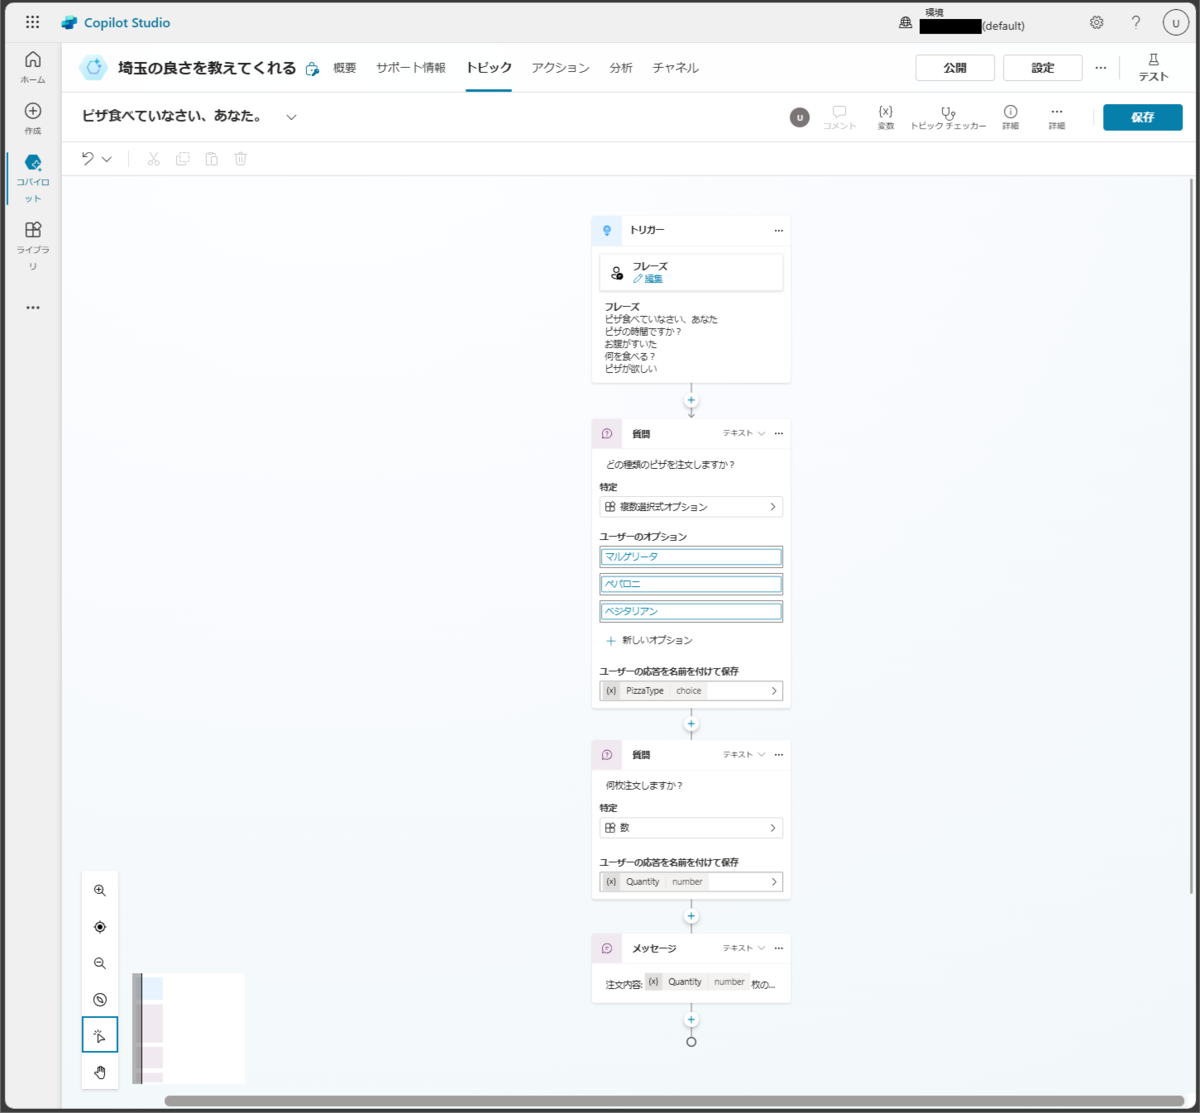The width and height of the screenshot is (1200, 1113).
Task: Open the quantity question's テキスト dropdown
Action: 744,754
